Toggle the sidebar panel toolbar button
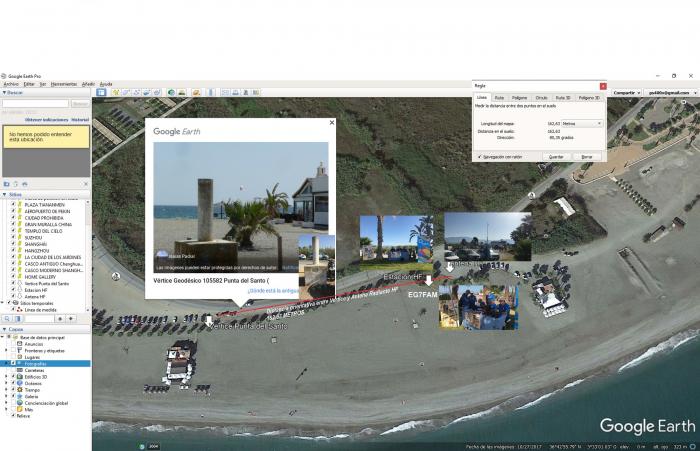 point(101,92)
